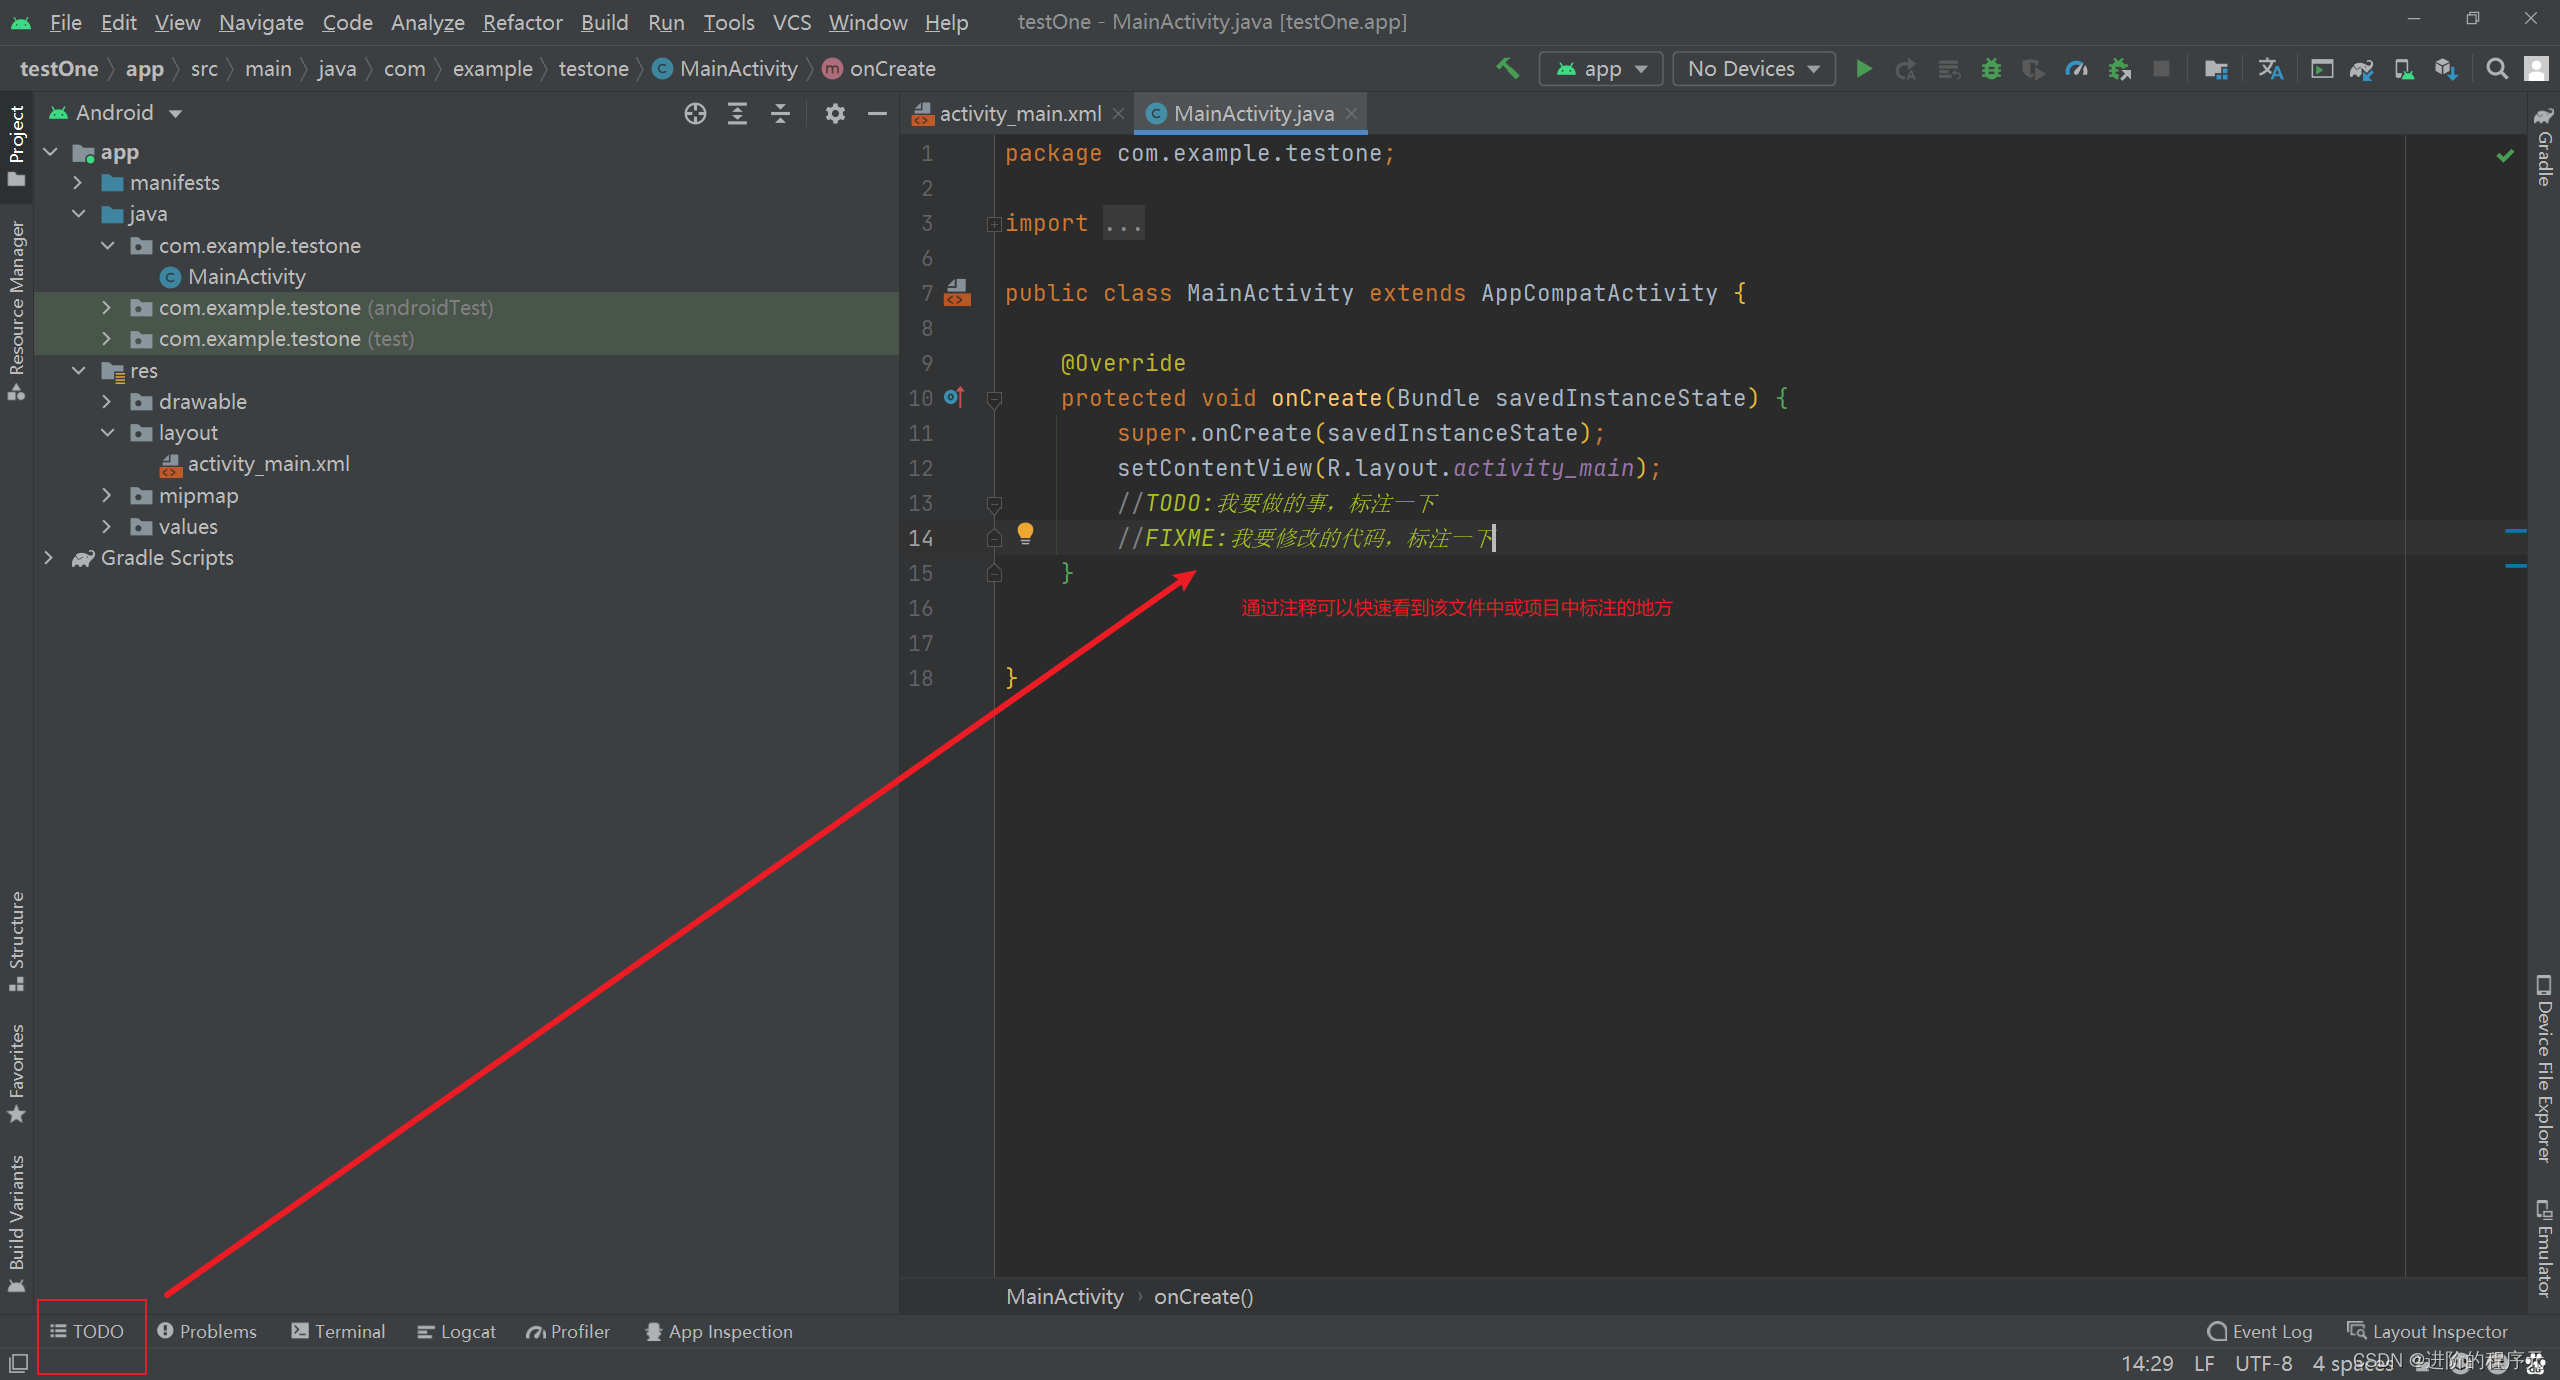Image resolution: width=2560 pixels, height=1380 pixels.
Task: Expand the manifests folder
Action: 78,183
